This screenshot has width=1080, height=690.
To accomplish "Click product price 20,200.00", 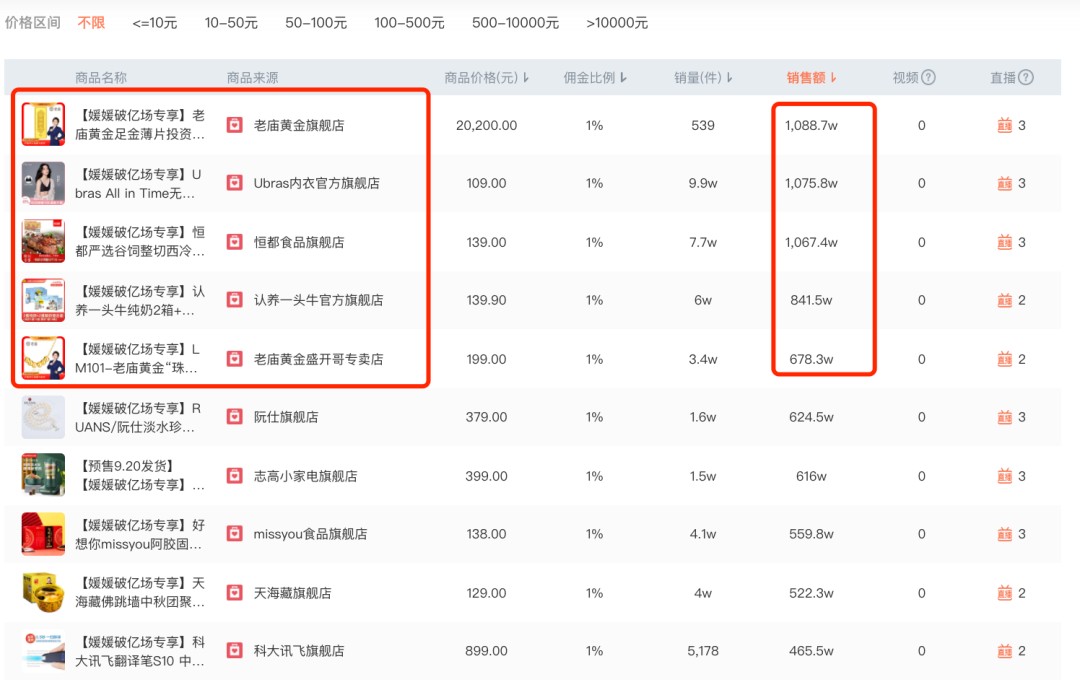I will coord(486,125).
